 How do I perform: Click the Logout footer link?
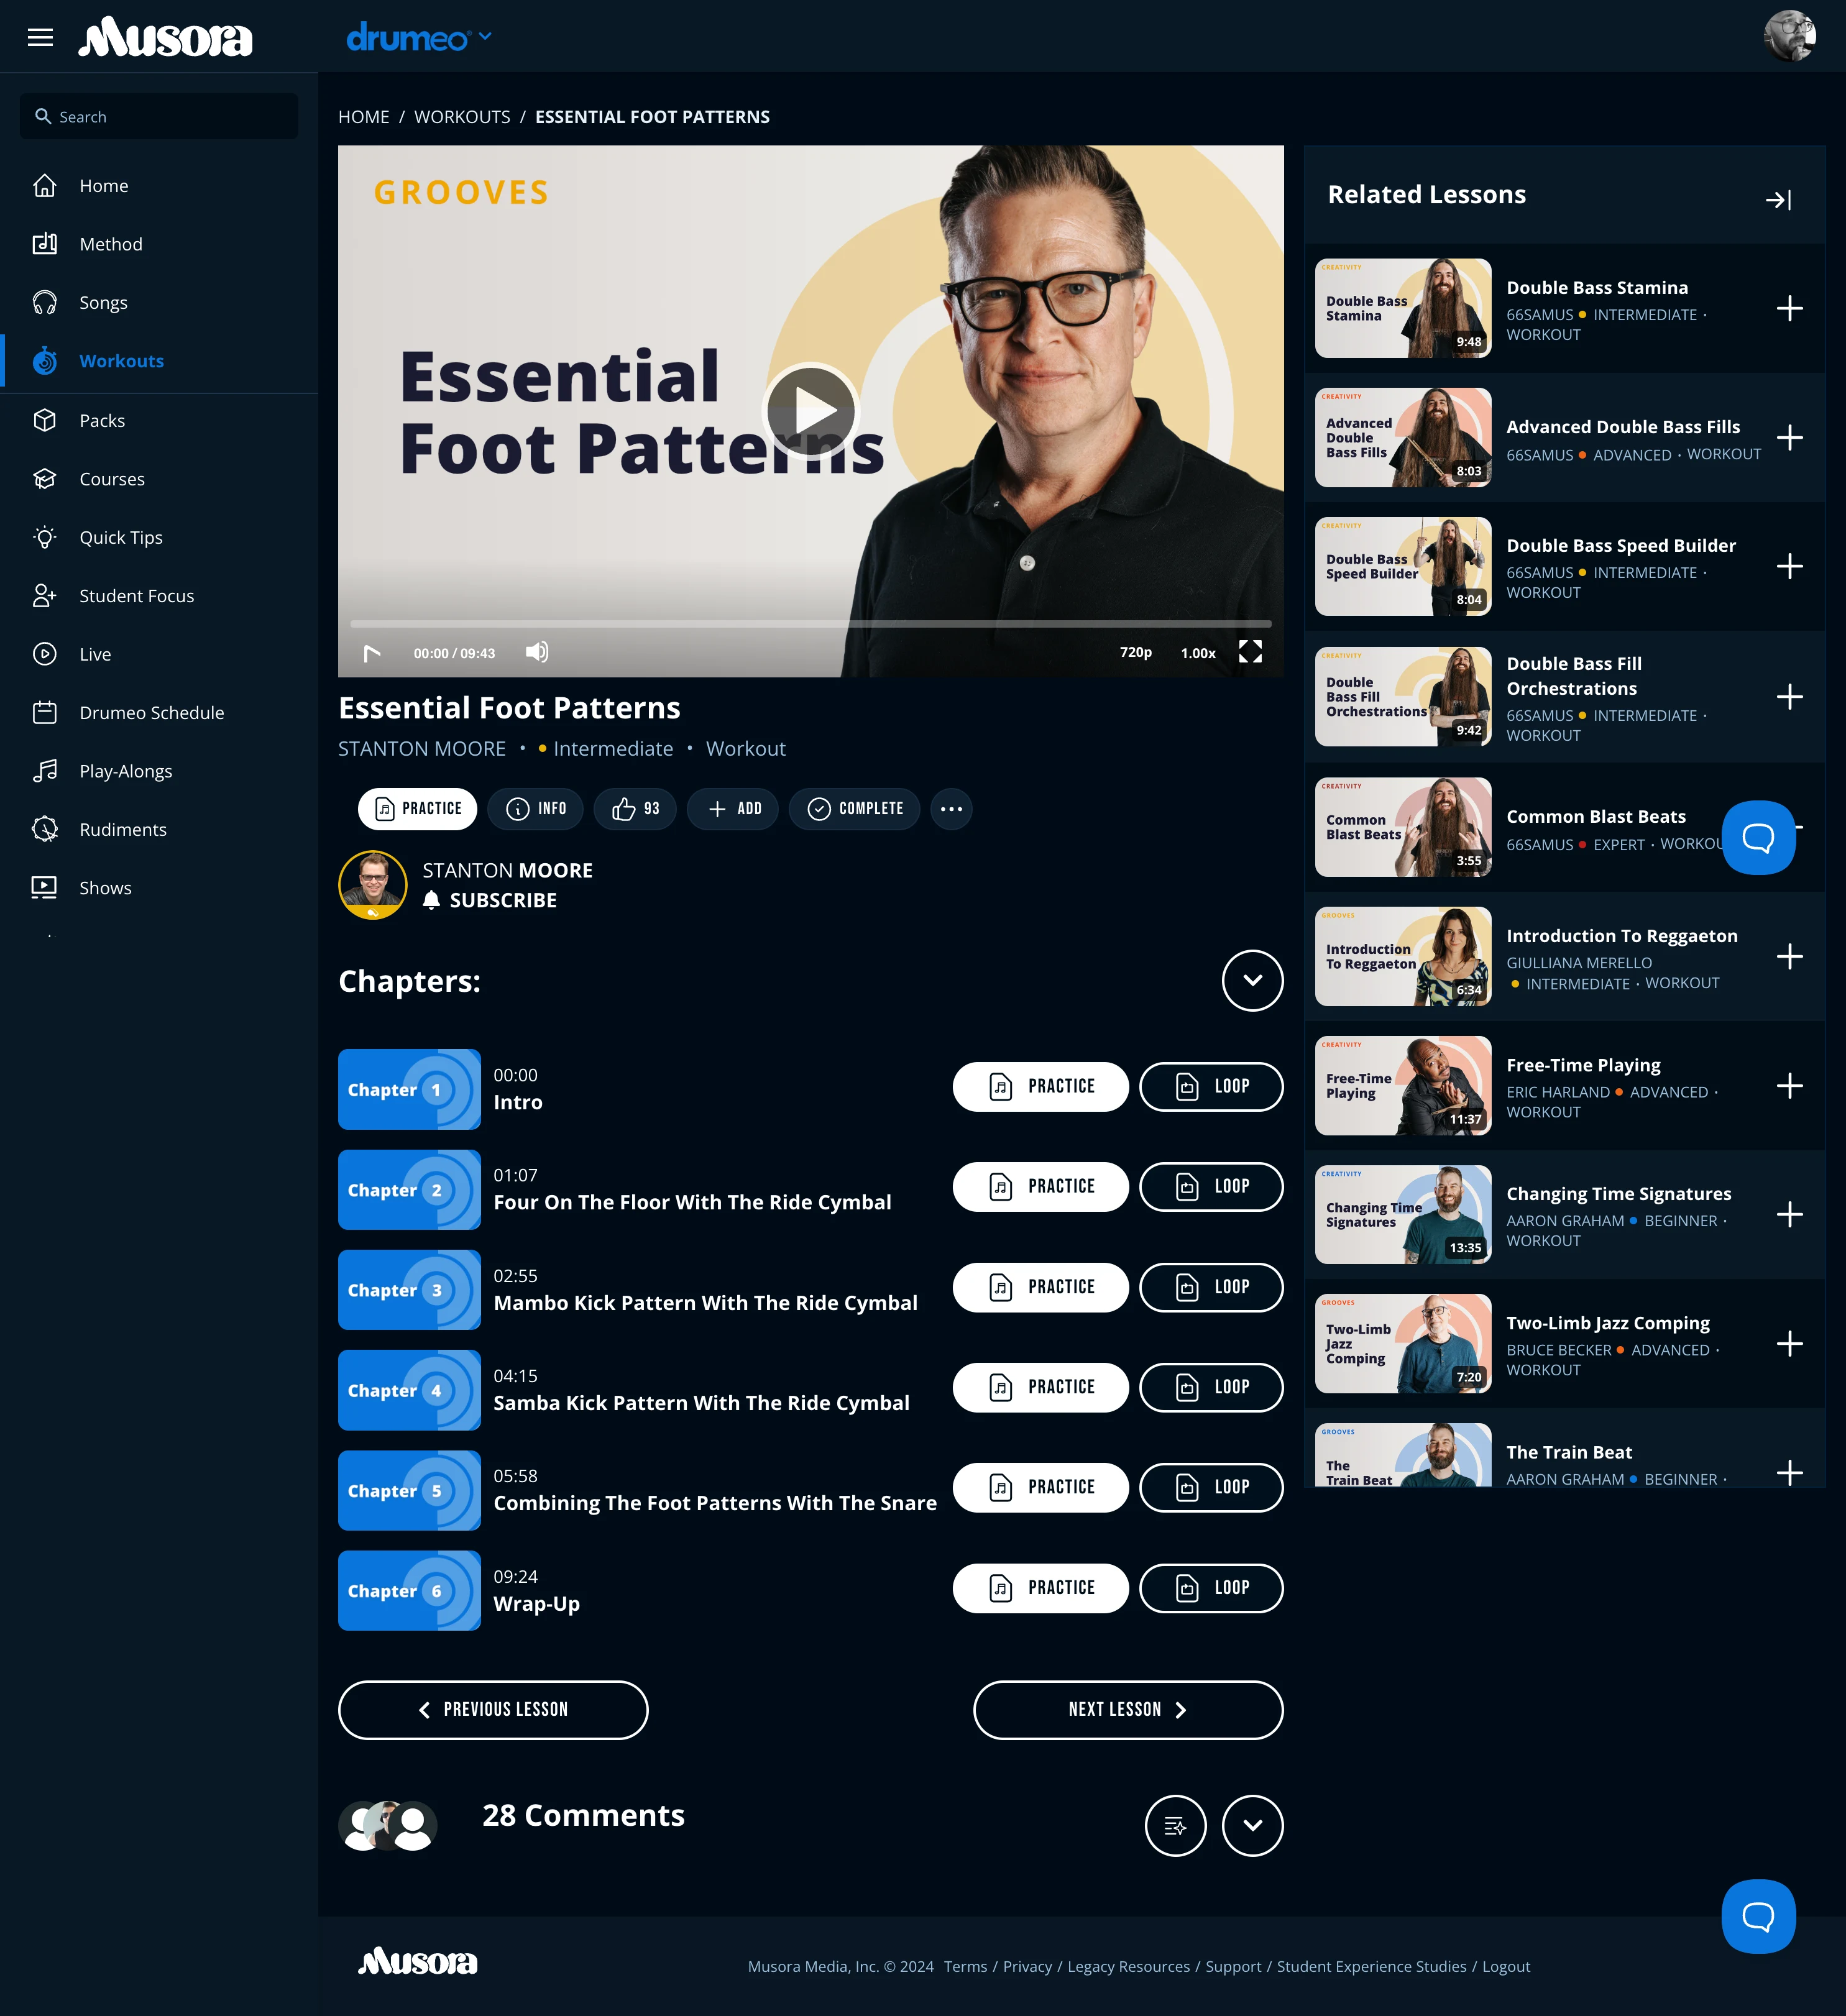click(1506, 1966)
